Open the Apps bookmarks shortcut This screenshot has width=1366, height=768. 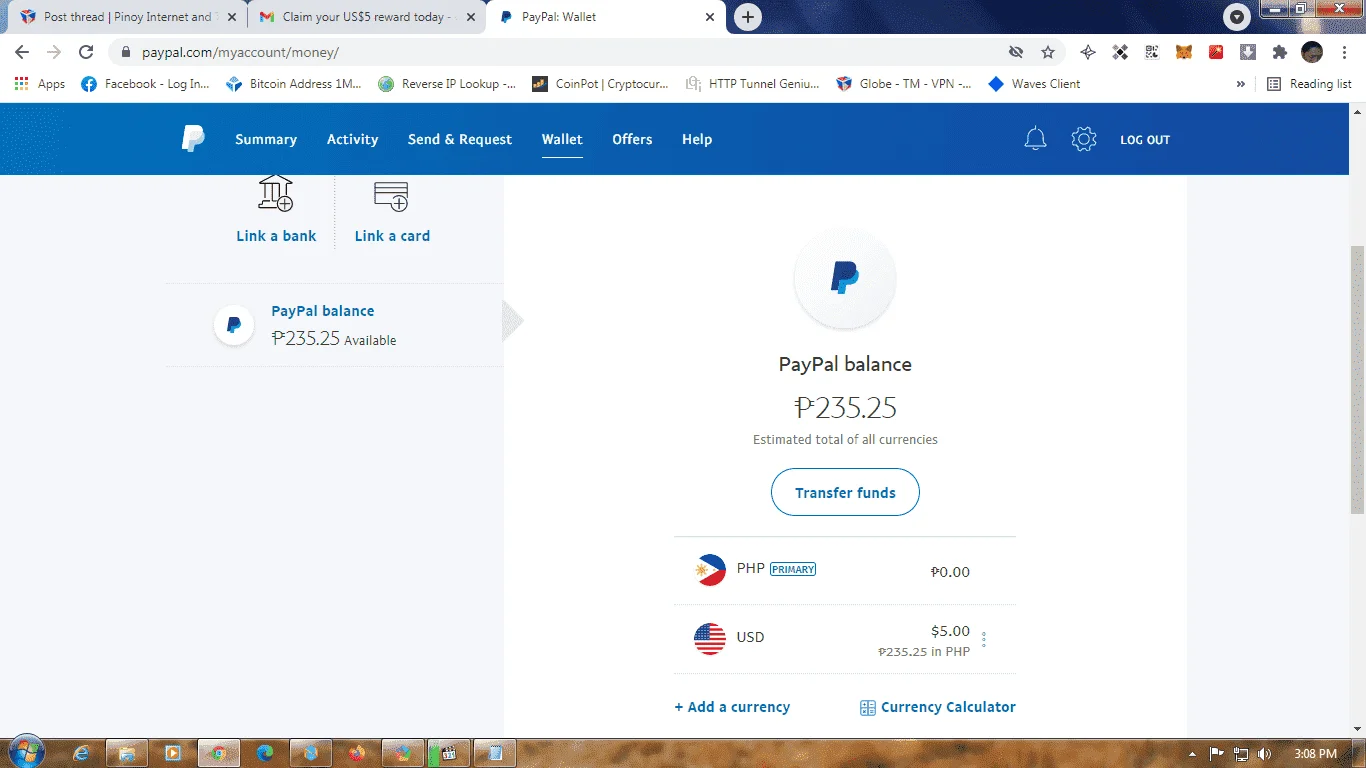pyautogui.click(x=40, y=84)
